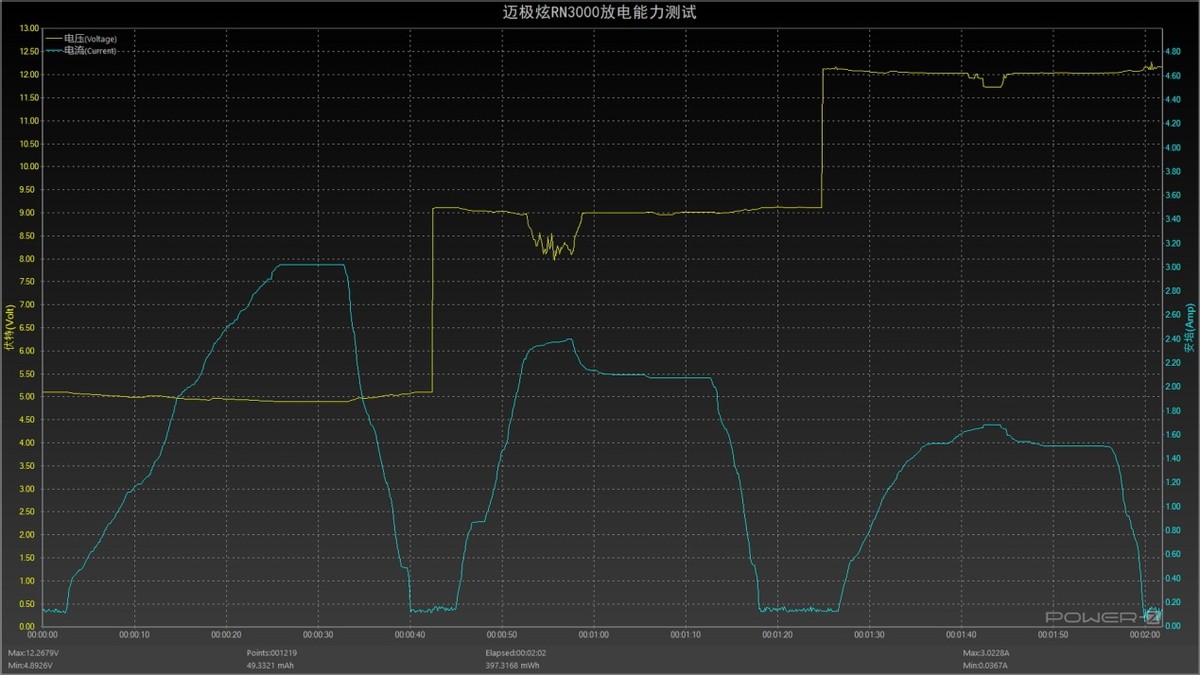The image size is (1200, 675).
Task: Click the 00:01:20 time axis tick
Action: click(777, 634)
